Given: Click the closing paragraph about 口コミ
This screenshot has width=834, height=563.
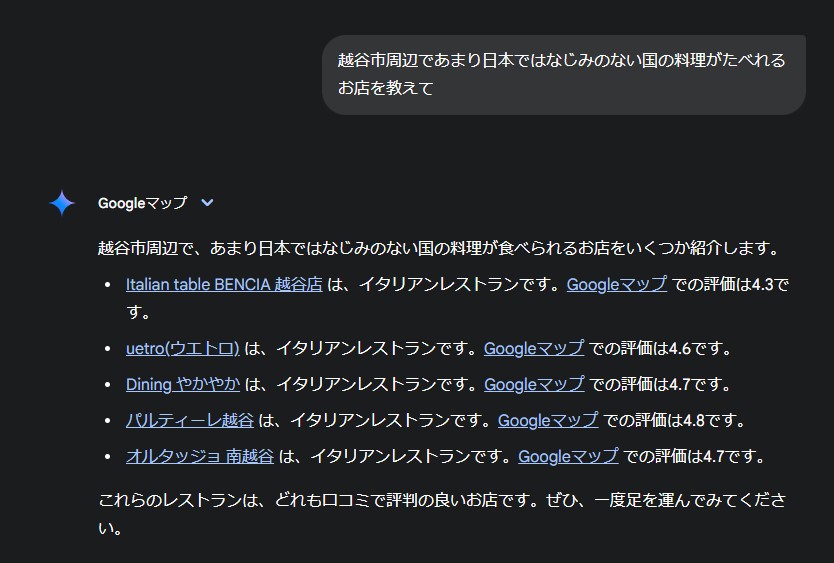Looking at the screenshot, I should tap(441, 514).
